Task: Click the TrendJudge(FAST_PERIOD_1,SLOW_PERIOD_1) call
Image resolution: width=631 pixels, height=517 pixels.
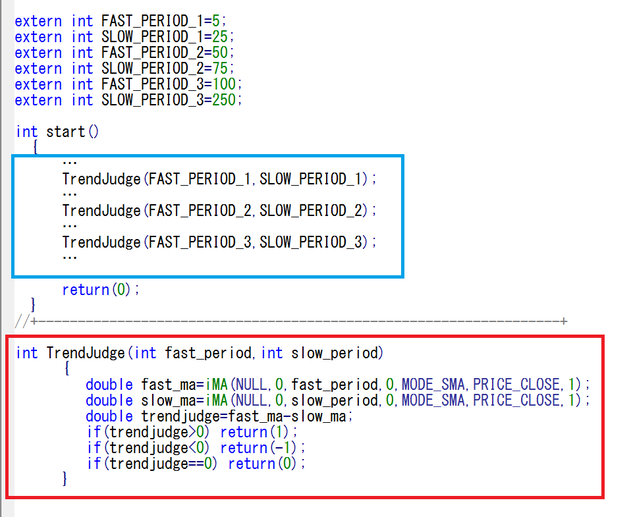Action: tap(219, 179)
